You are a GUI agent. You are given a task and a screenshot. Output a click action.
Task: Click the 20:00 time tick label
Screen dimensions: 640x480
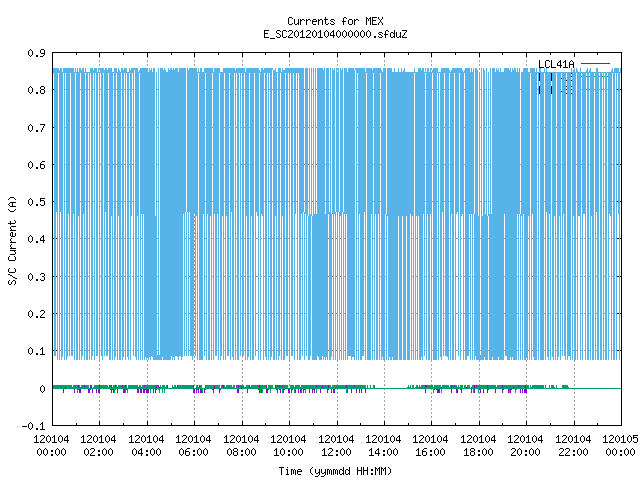click(x=525, y=452)
